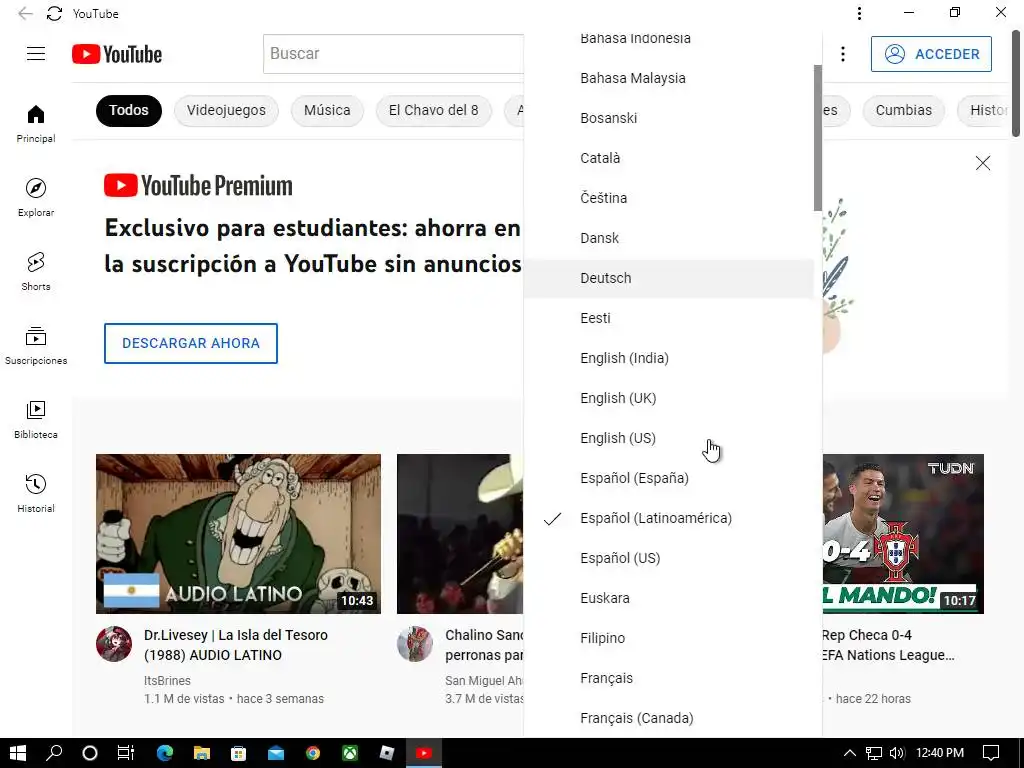Click San Miguel channel avatar
Image resolution: width=1024 pixels, height=768 pixels.
click(415, 644)
